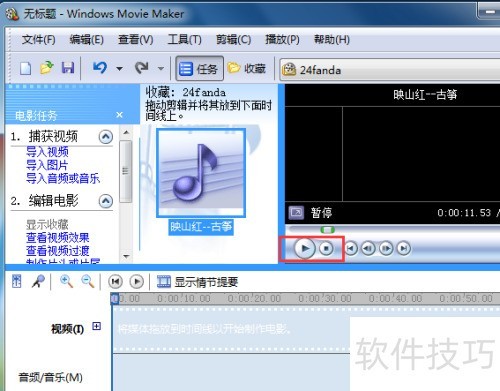Open the 帮助(H) menu
500x391 pixels.
tap(332, 40)
